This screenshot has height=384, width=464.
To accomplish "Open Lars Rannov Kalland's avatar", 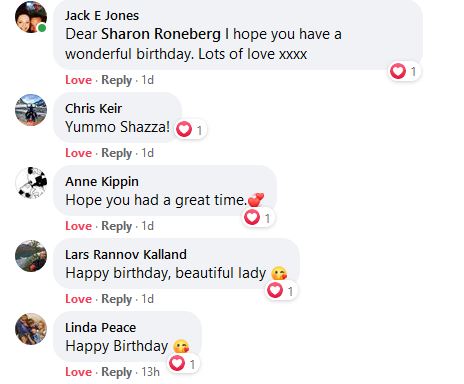I will [x=31, y=256].
